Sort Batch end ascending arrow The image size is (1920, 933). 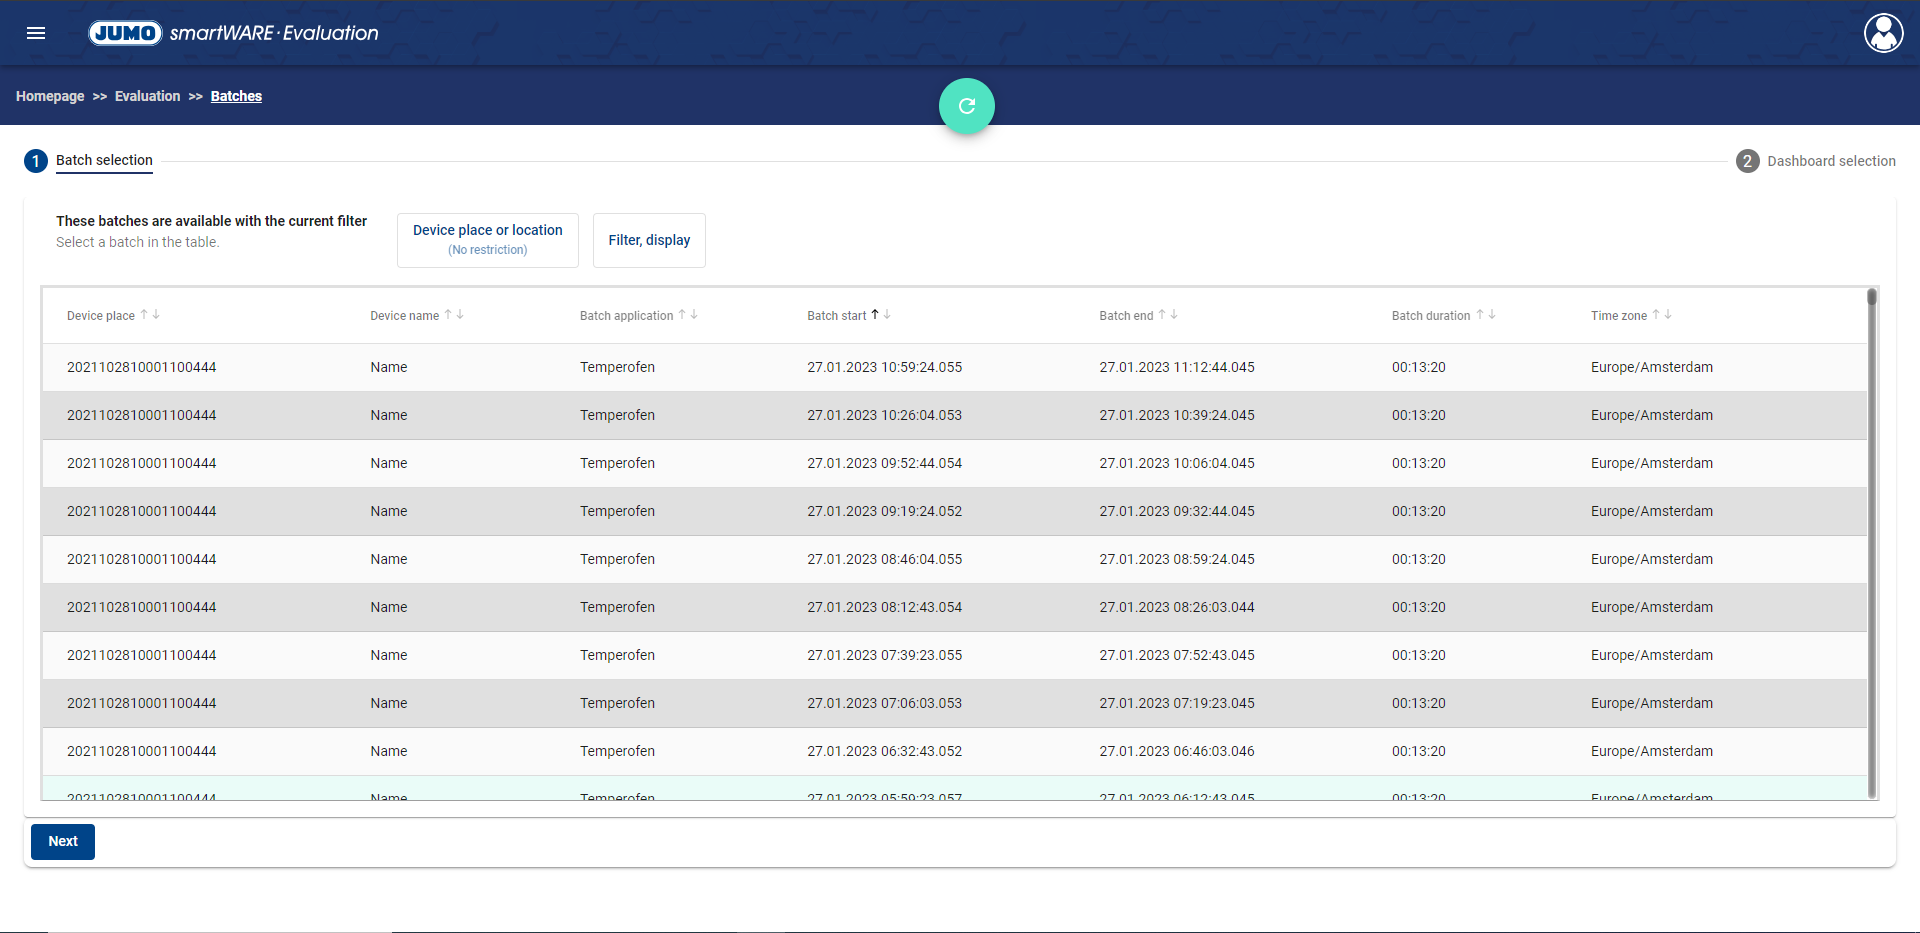[1162, 314]
